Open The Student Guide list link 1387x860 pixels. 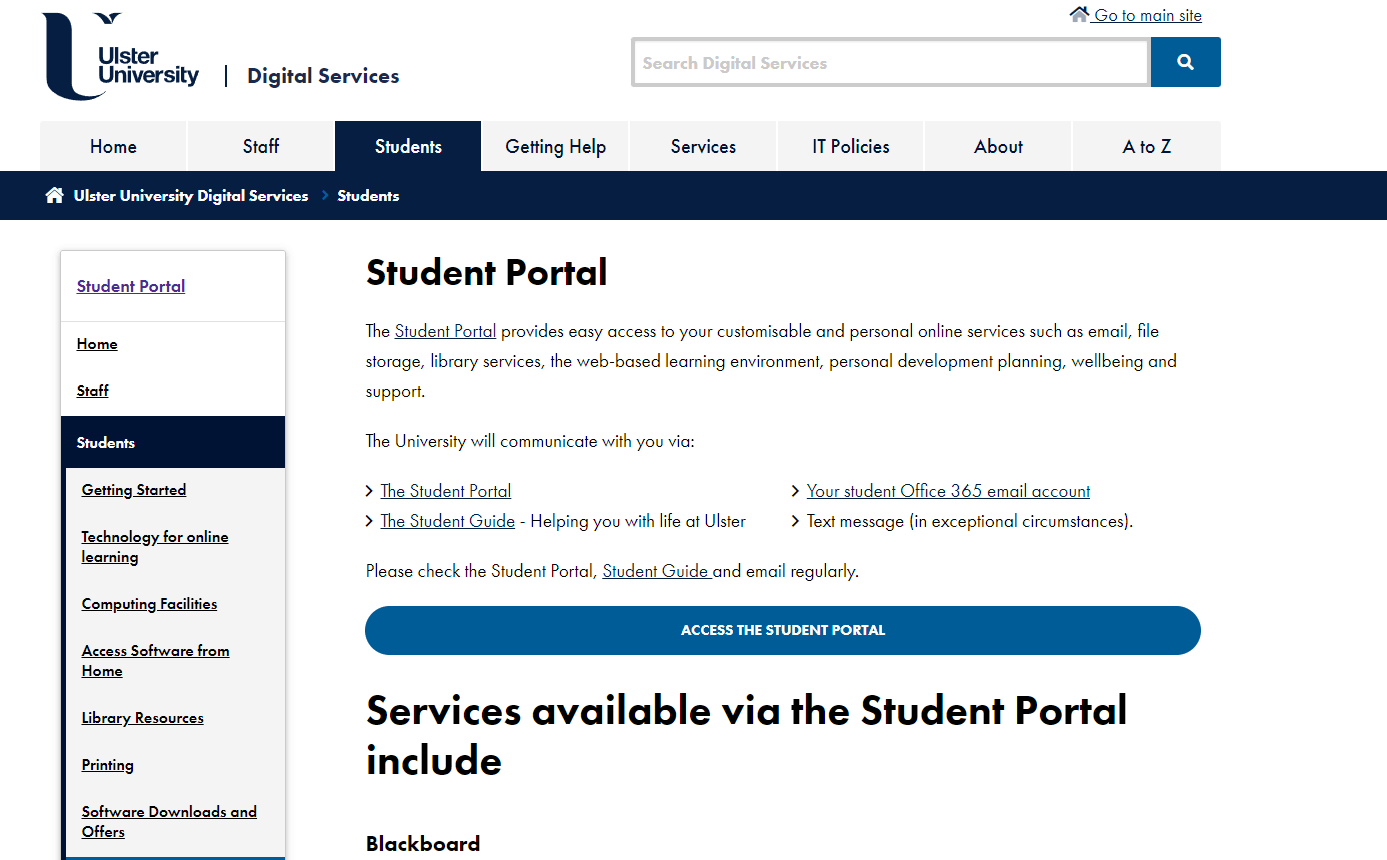click(448, 521)
